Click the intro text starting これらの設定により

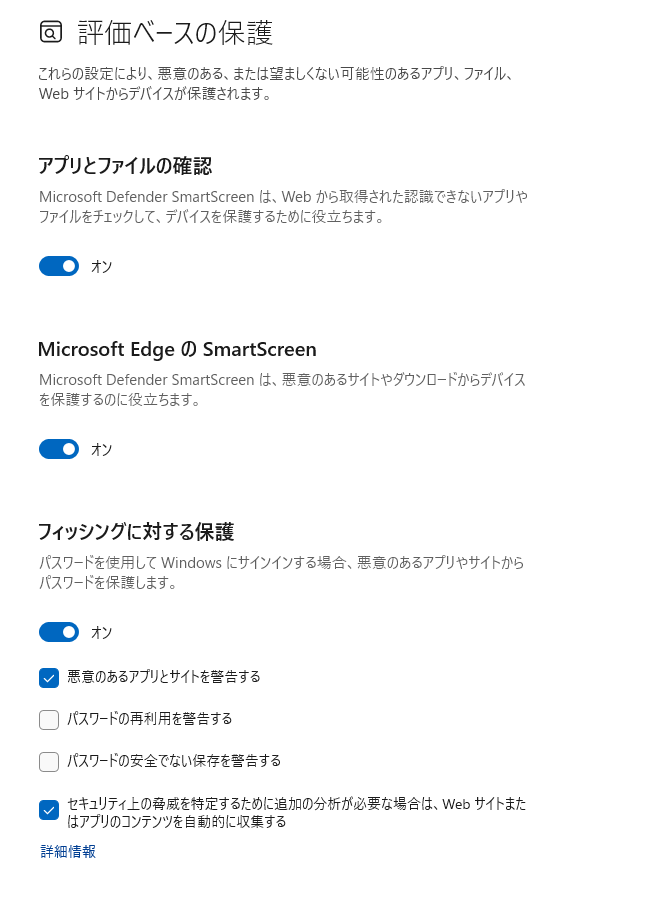pyautogui.click(x=275, y=84)
